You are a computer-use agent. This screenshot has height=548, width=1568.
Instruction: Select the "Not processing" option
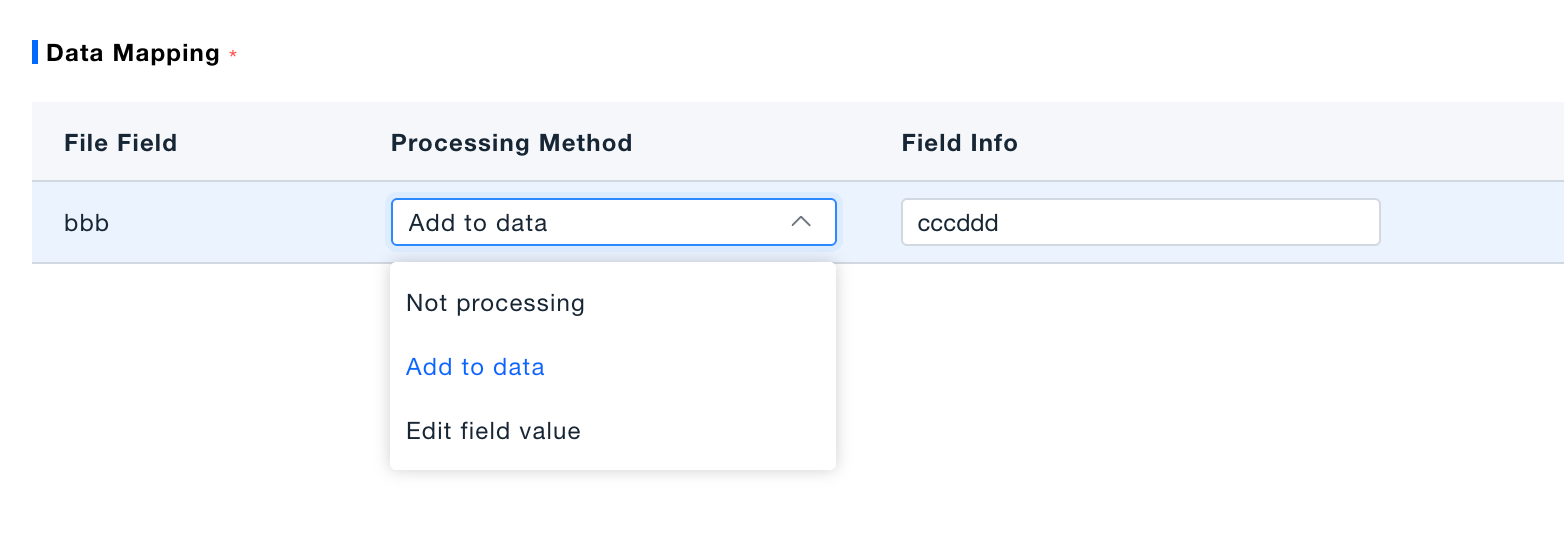(x=495, y=303)
